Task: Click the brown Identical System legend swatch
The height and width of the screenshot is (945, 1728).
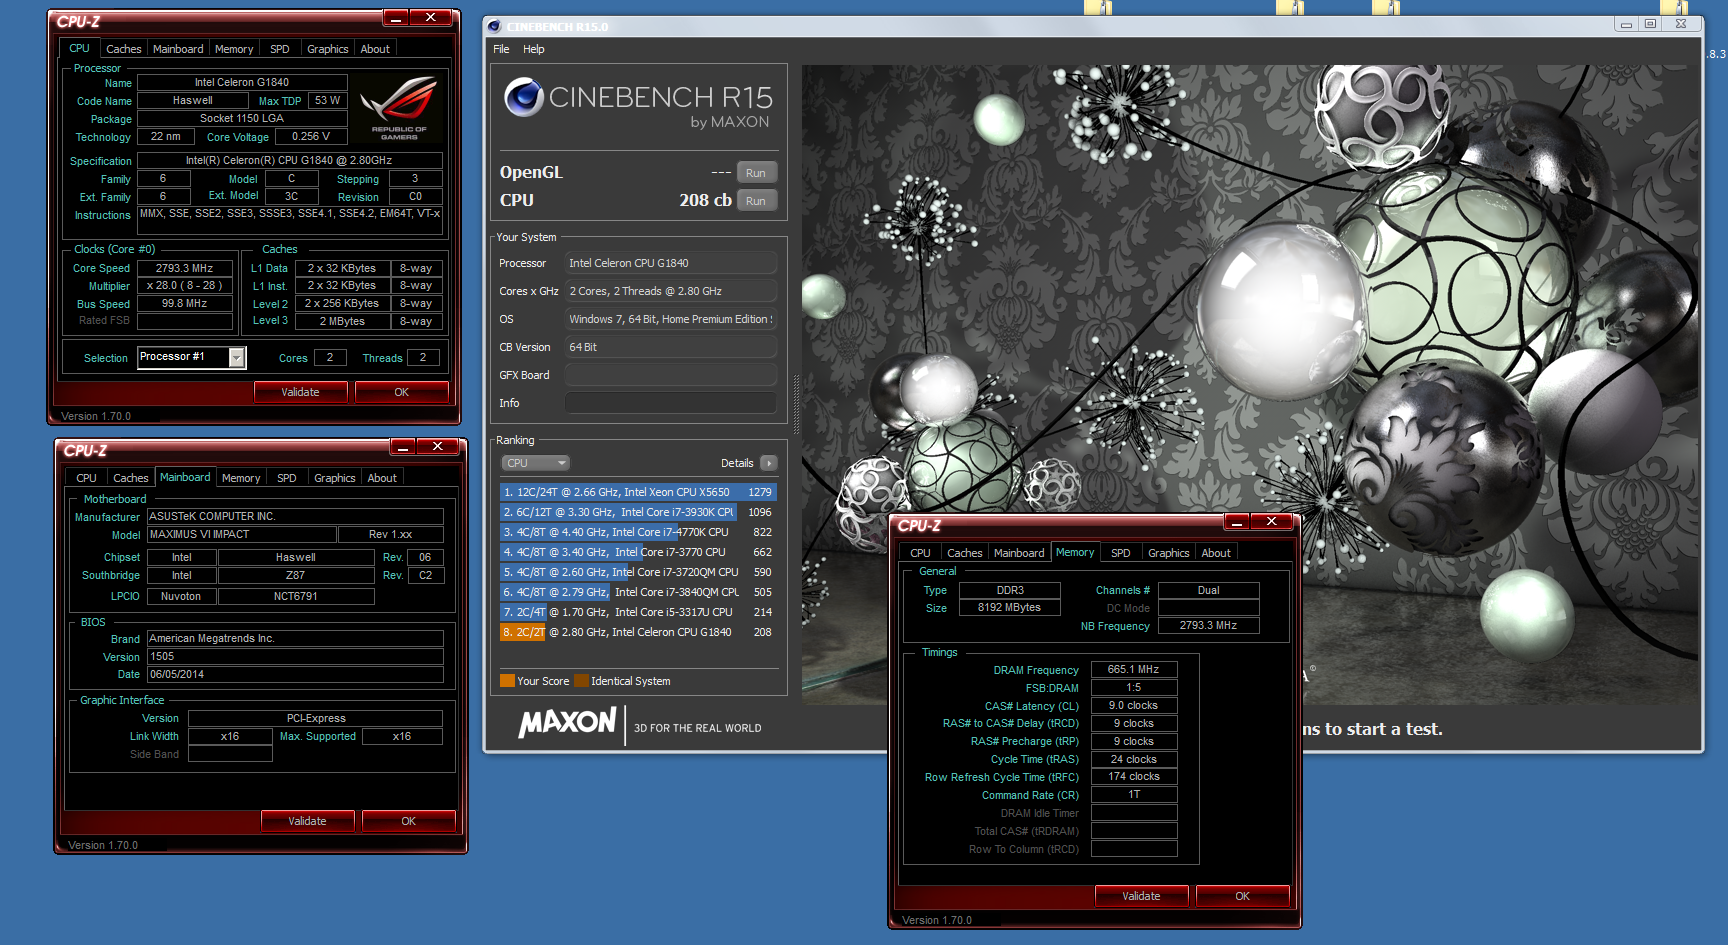Action: click(581, 681)
